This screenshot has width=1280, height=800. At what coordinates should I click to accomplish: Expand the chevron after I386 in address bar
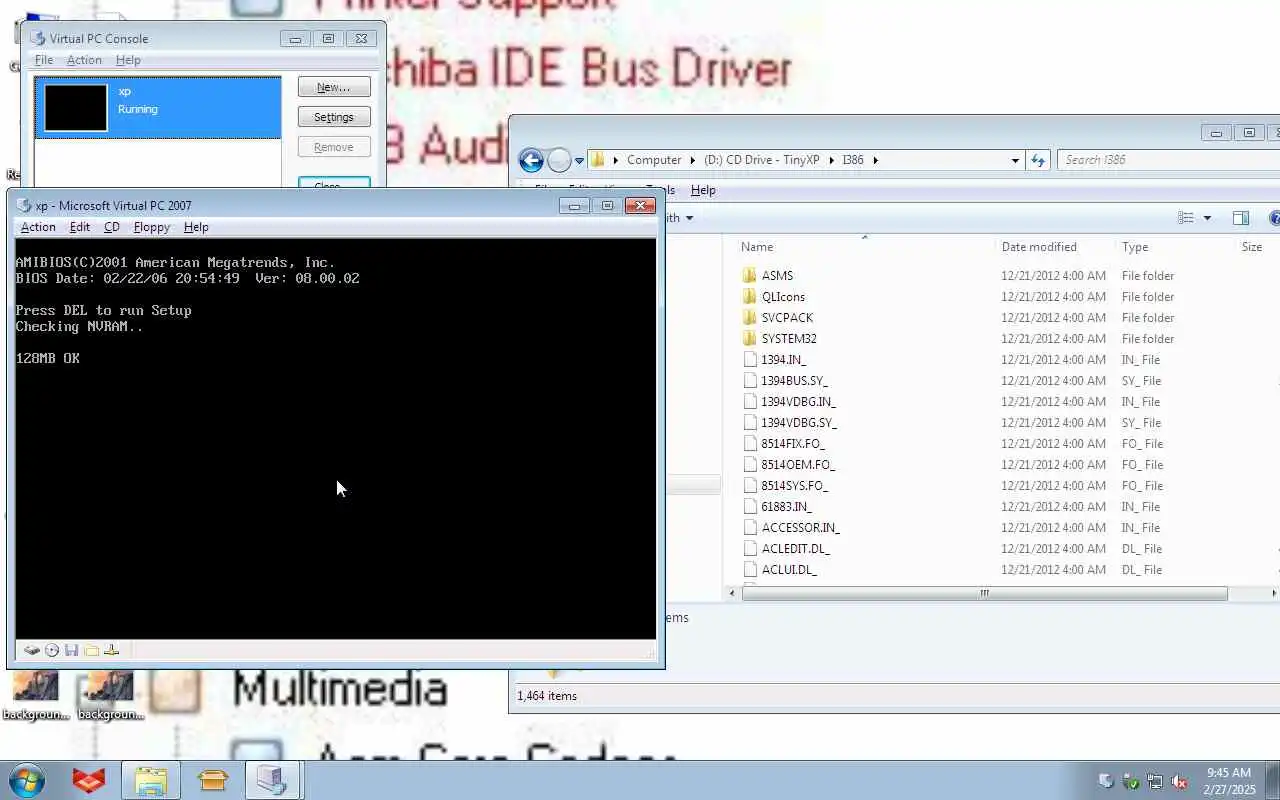tap(876, 160)
